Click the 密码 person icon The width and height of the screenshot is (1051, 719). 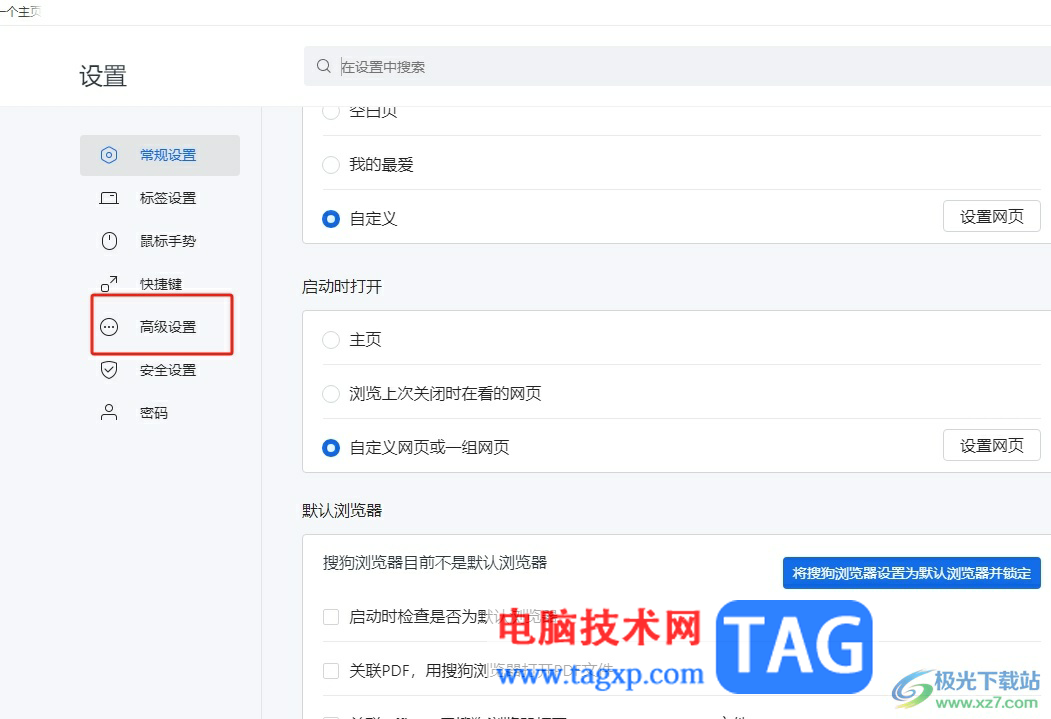click(109, 413)
